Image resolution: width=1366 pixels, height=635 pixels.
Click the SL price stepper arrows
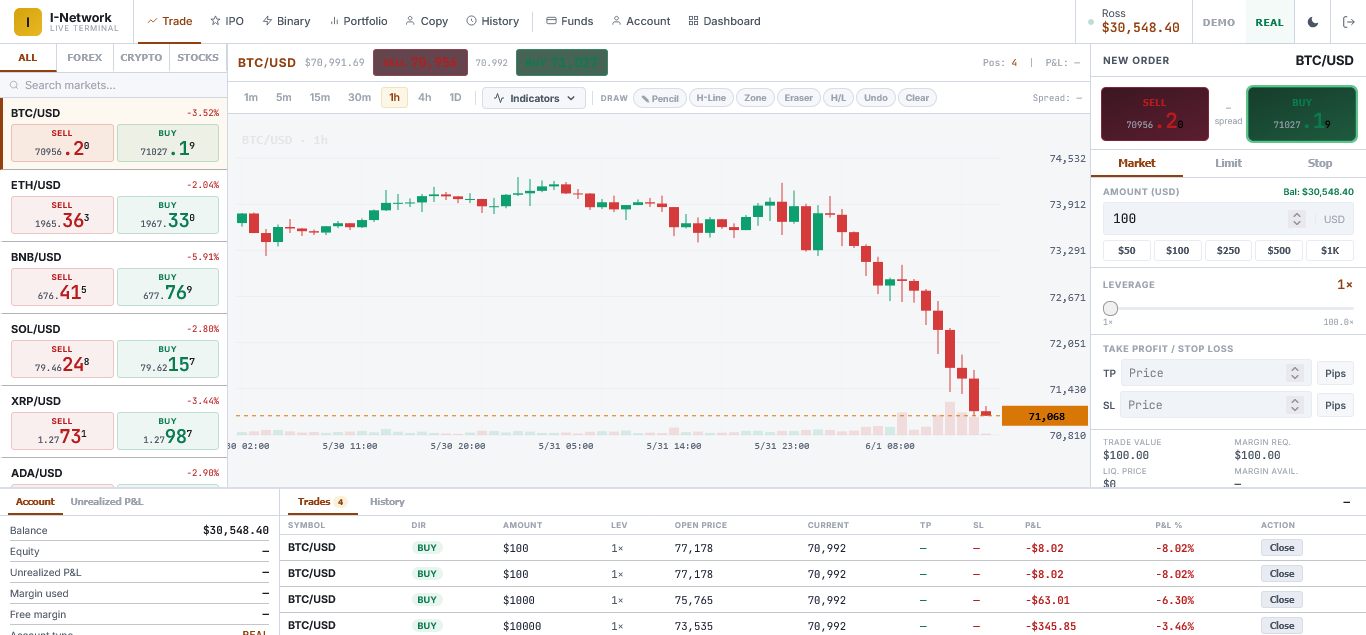click(x=1295, y=405)
